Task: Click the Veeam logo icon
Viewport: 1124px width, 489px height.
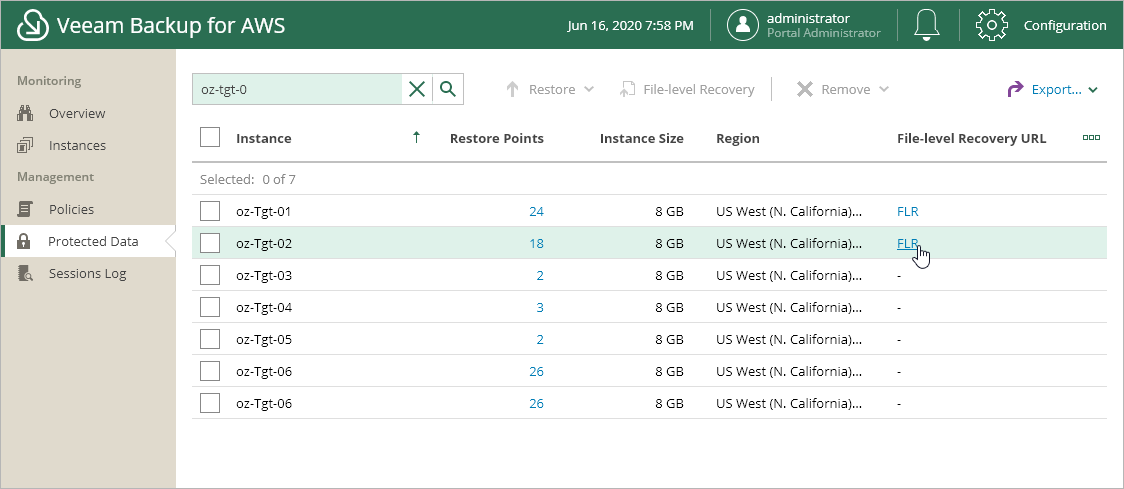Action: 34,25
